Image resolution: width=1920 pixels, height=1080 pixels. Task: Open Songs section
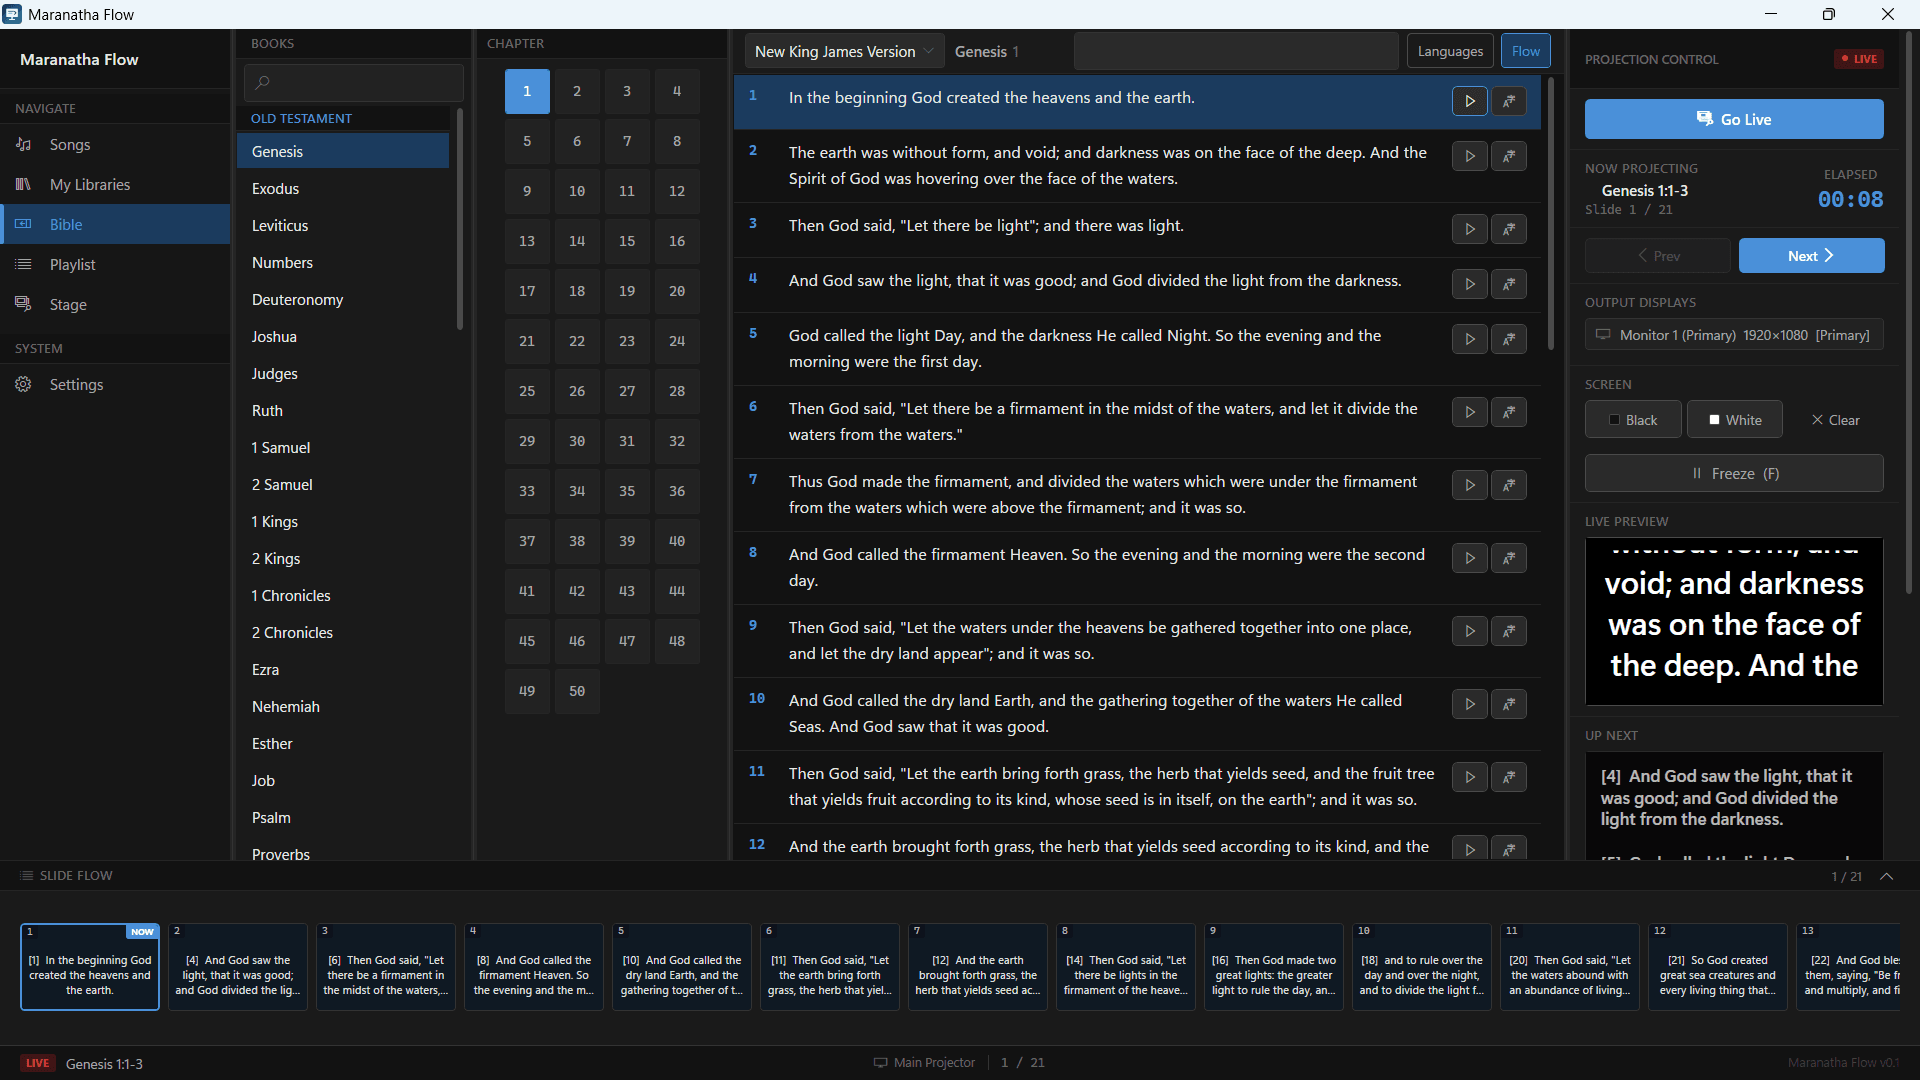115,145
